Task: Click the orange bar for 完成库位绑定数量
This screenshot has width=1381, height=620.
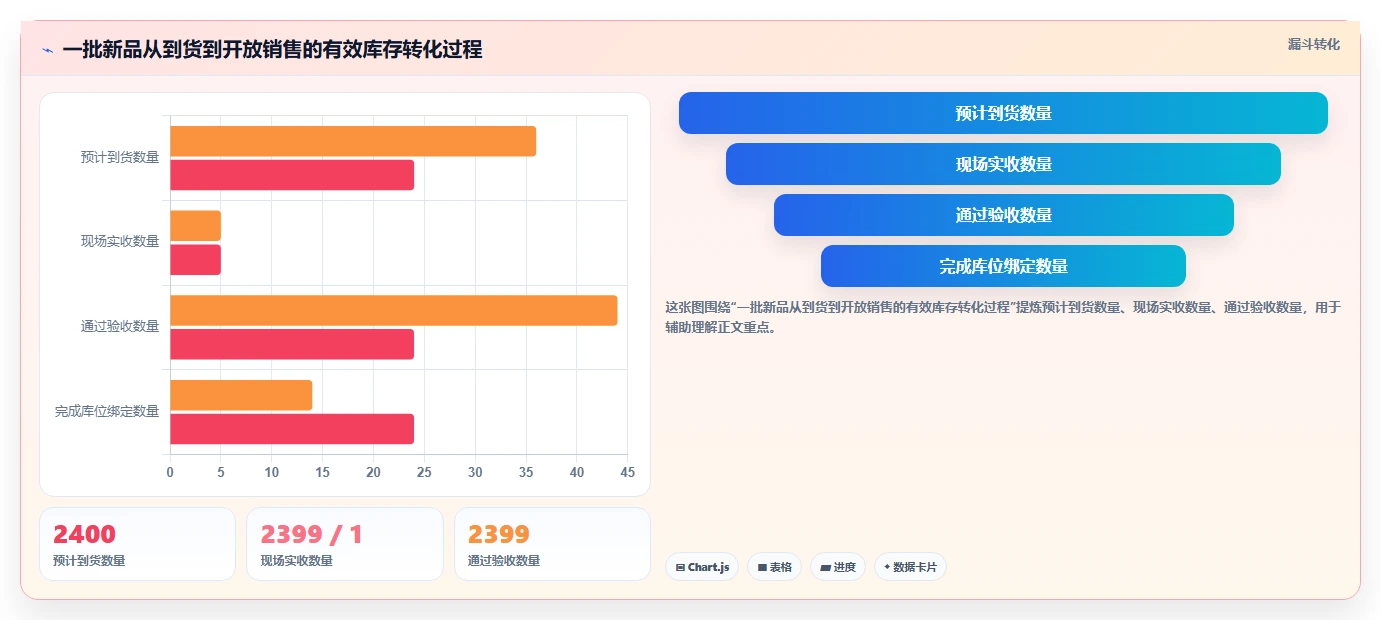Action: tap(241, 395)
